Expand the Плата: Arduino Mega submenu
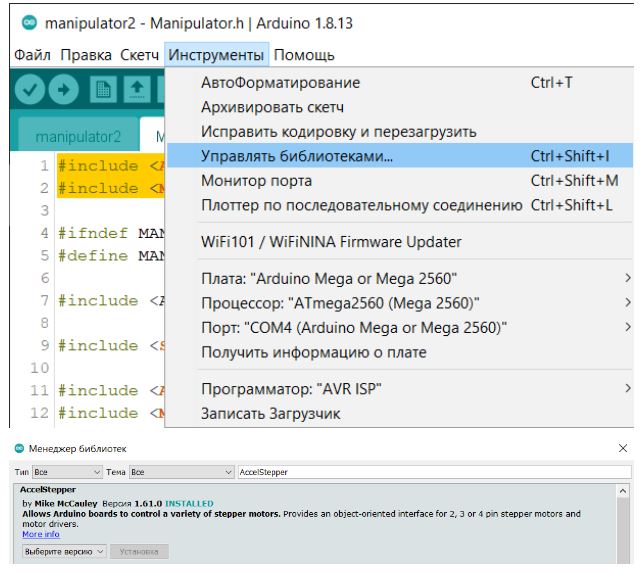 [399, 279]
